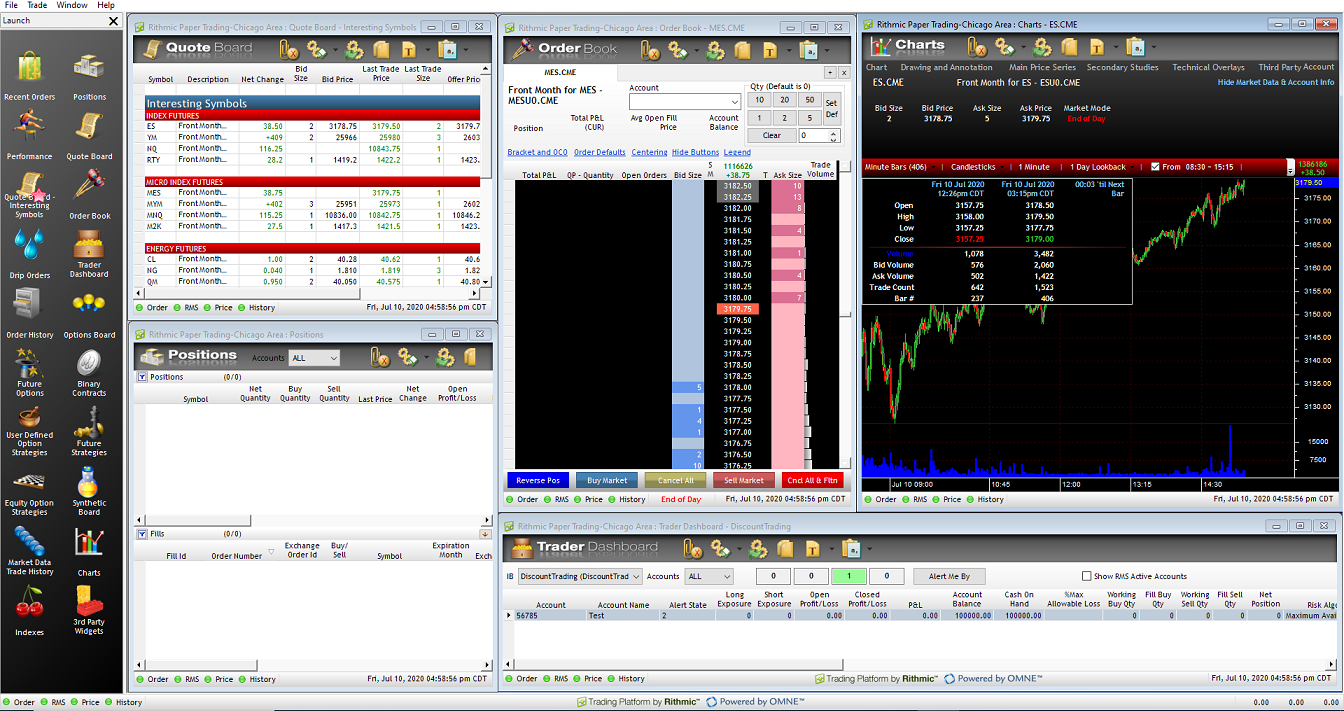Launch Future Strategies from sidebar
1344x711 pixels.
89,422
